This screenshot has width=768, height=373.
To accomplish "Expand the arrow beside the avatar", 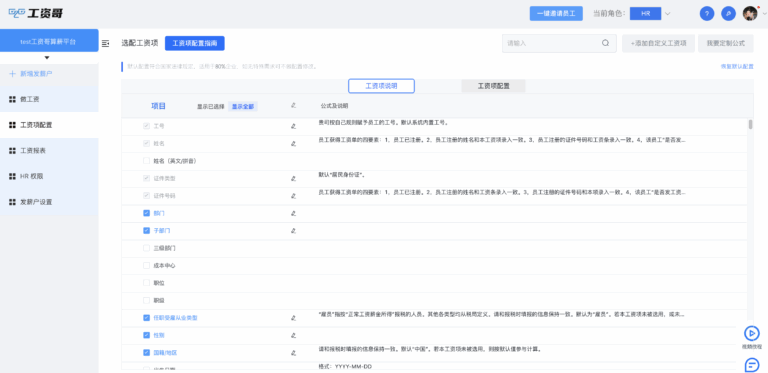I will tap(764, 14).
